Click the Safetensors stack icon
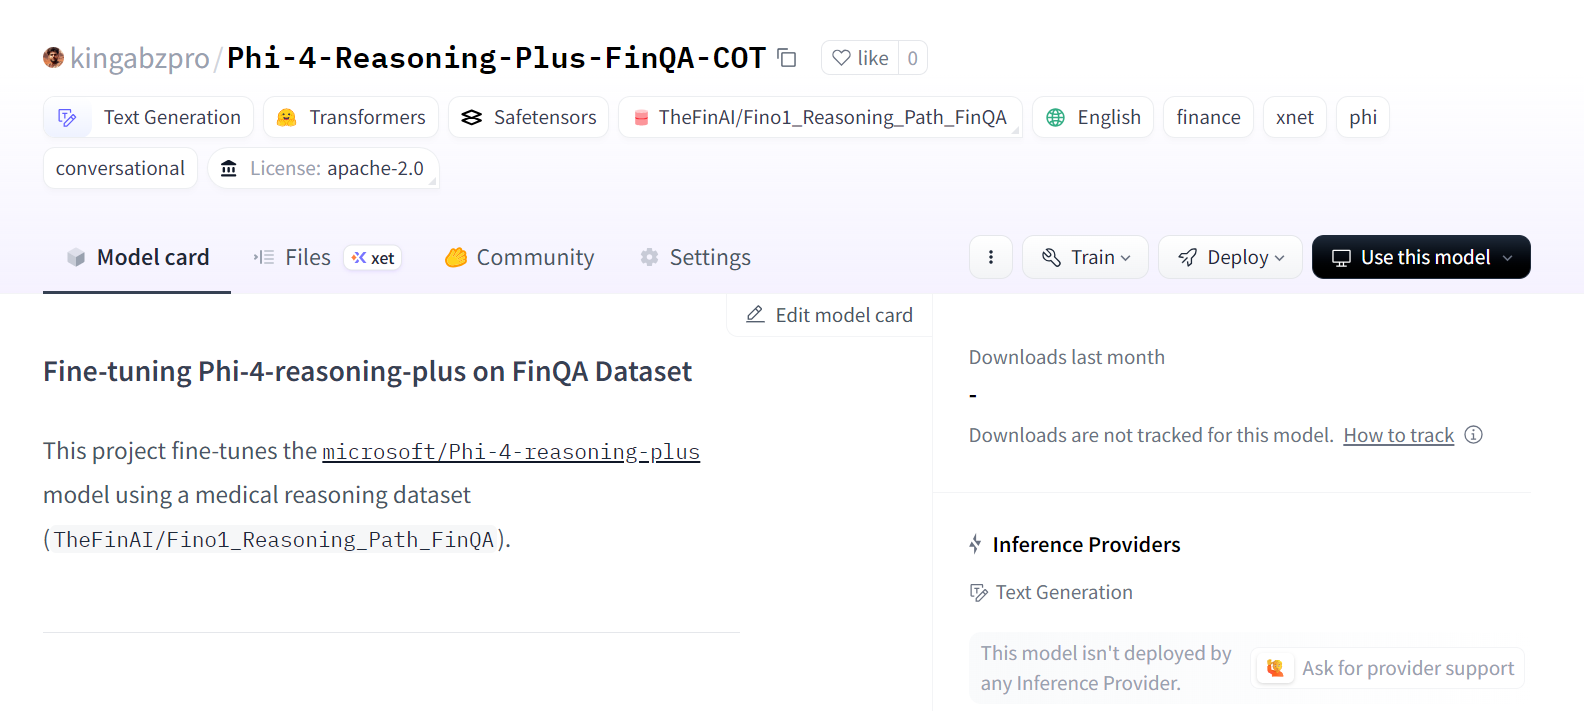 (472, 117)
